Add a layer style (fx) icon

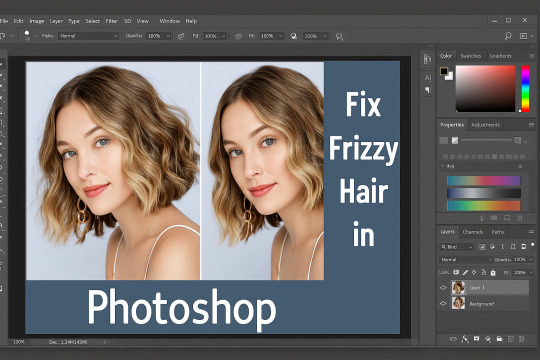(465, 339)
